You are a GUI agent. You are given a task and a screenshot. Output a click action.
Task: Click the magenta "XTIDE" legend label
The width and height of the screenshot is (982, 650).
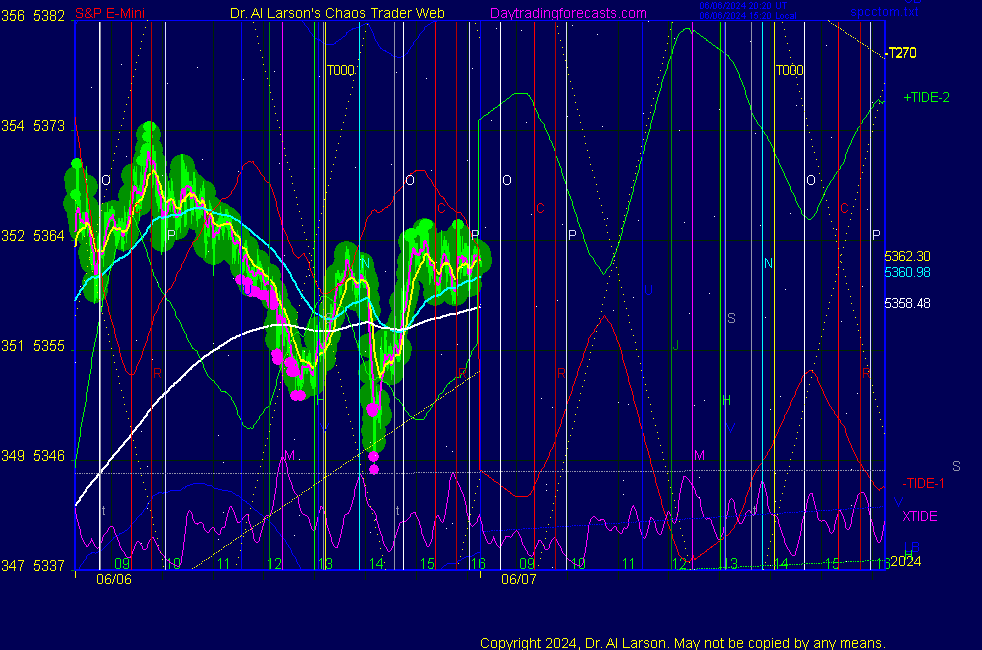click(919, 516)
